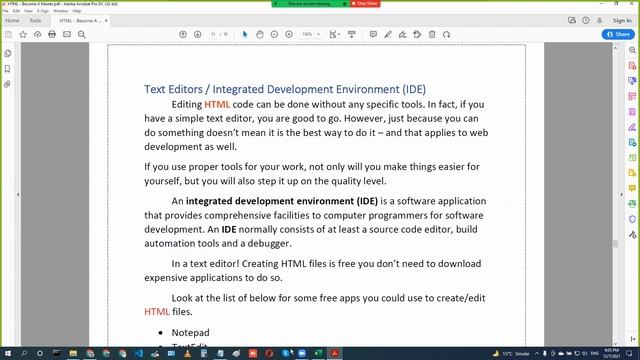This screenshot has width=640, height=360.
Task: Open Find text magnifier tool
Action: coord(82,35)
